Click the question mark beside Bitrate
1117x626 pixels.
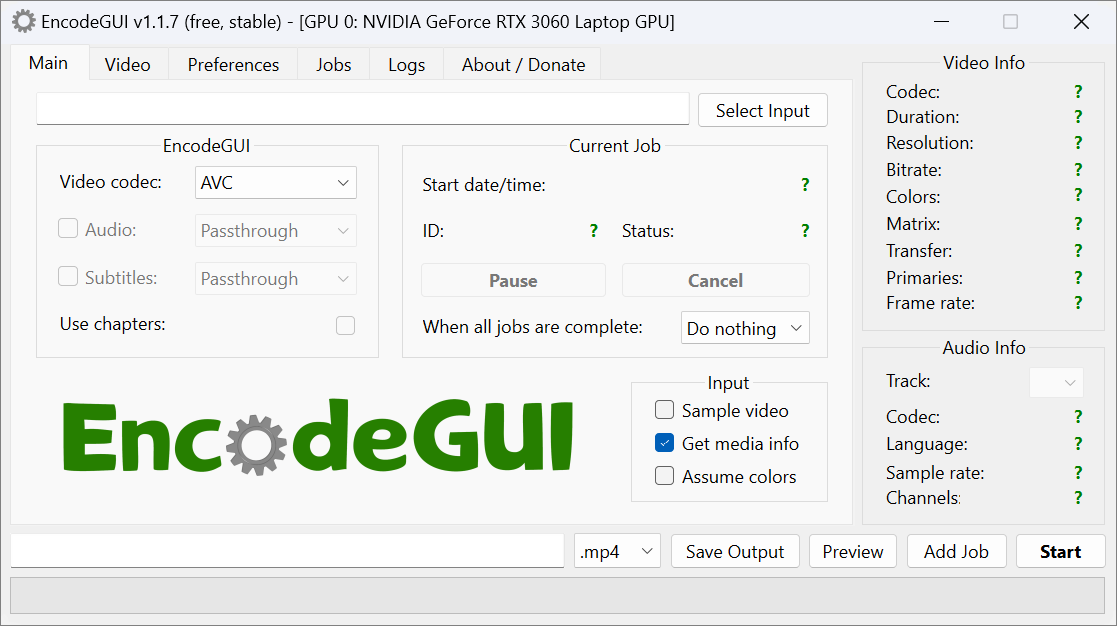click(1078, 169)
